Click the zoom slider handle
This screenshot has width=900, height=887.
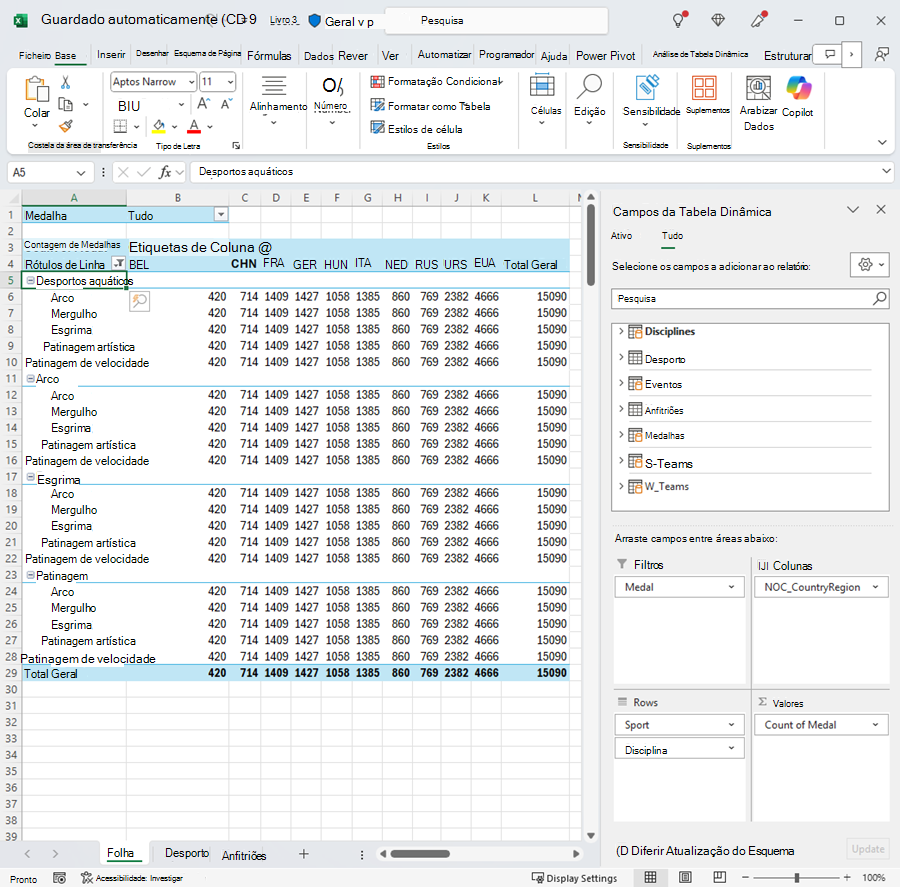797,877
